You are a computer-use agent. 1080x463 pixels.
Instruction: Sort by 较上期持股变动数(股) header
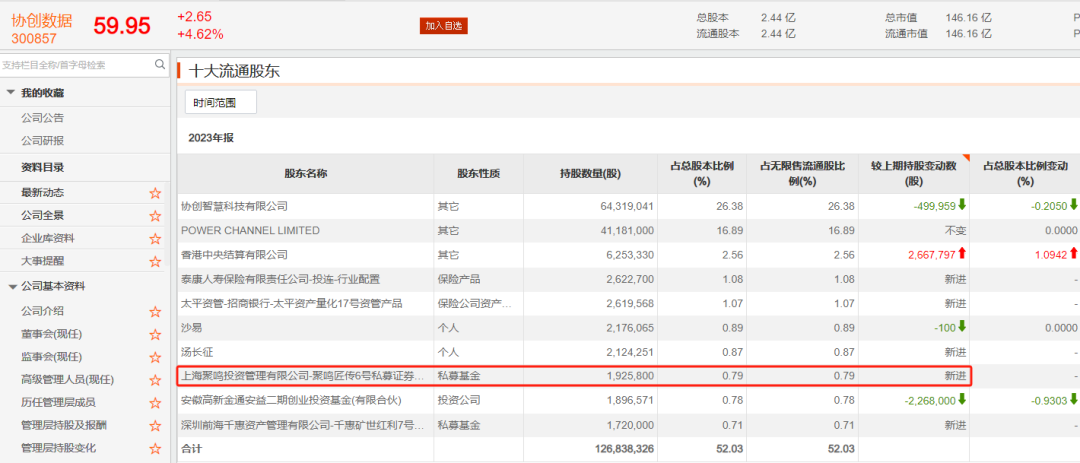point(914,174)
